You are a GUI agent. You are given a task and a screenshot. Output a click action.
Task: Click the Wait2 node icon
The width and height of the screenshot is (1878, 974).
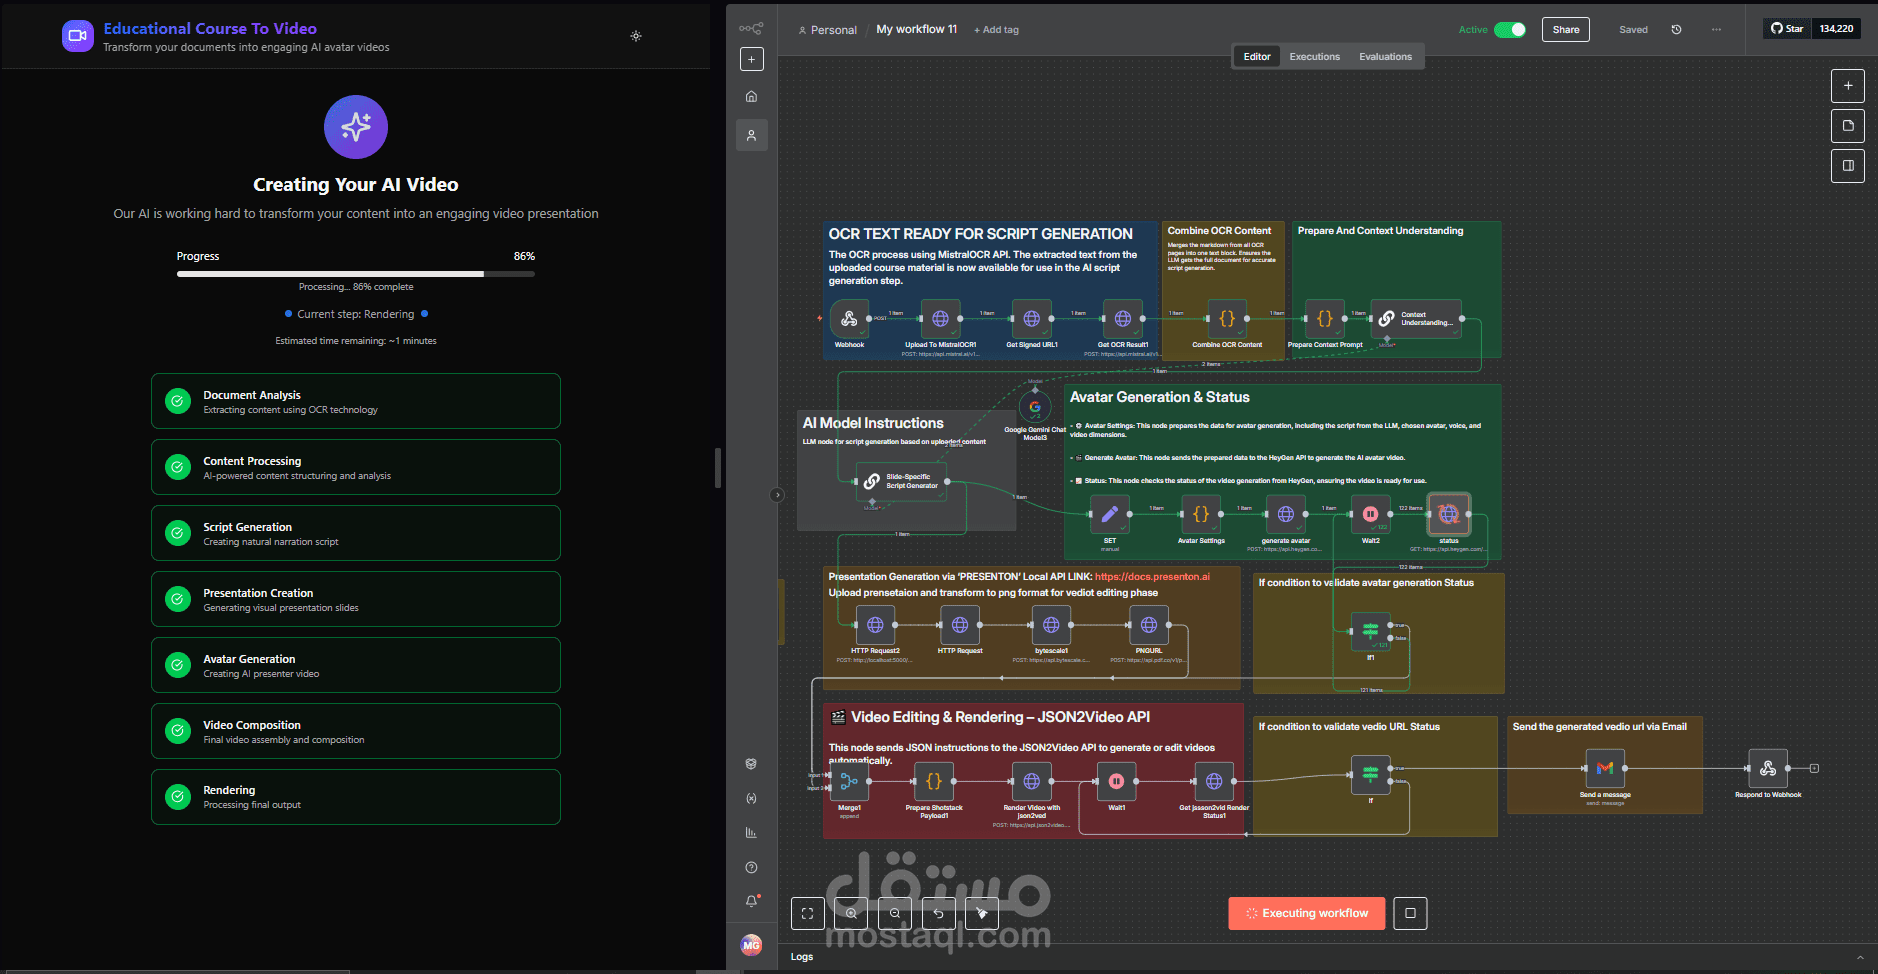(1370, 514)
